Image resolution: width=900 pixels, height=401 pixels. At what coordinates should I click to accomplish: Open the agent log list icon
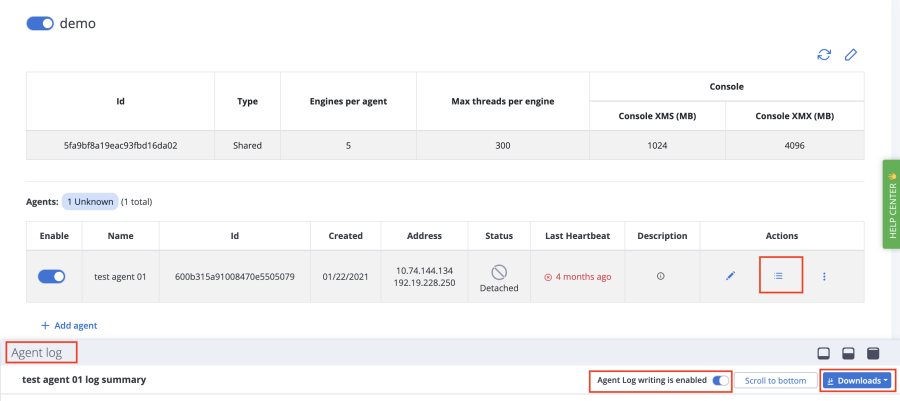[x=779, y=276]
